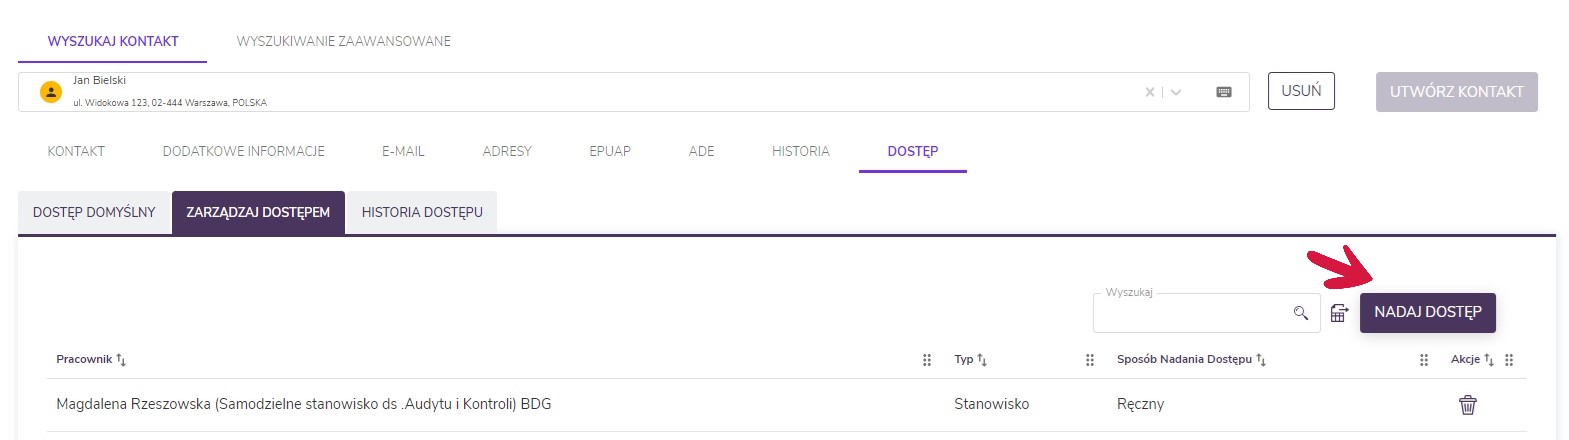Viewport: 1569px width, 440px height.
Task: Clear the selected contact with the X
Action: pyautogui.click(x=1150, y=92)
